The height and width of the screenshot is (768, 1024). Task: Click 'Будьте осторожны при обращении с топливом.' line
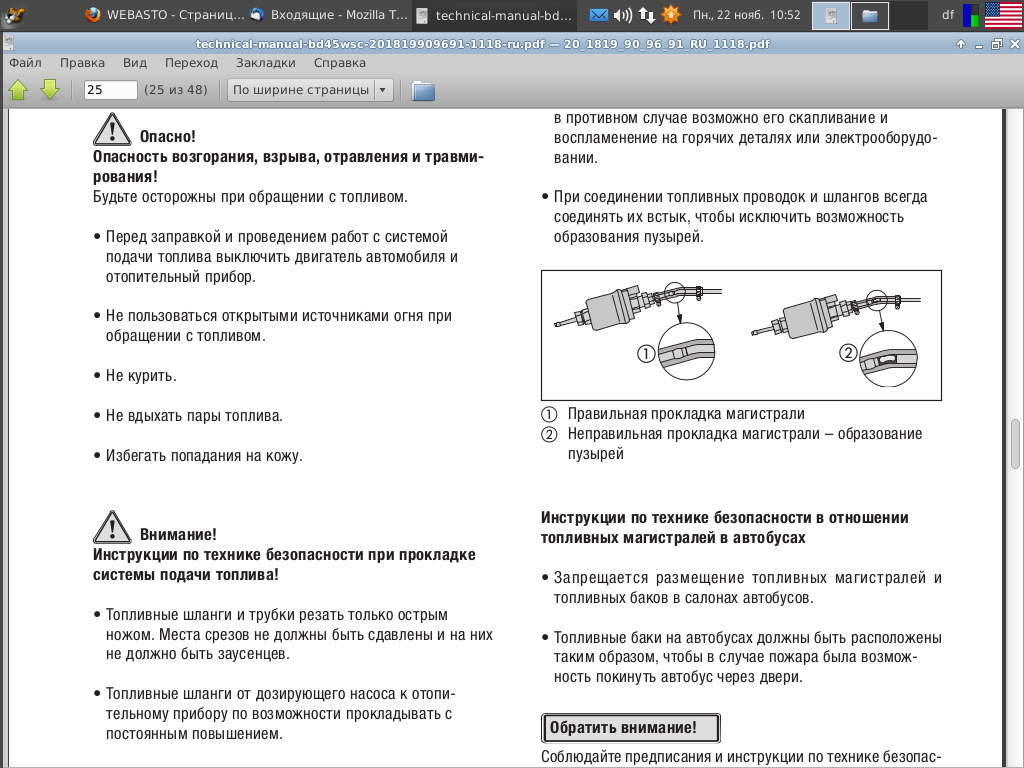point(250,197)
